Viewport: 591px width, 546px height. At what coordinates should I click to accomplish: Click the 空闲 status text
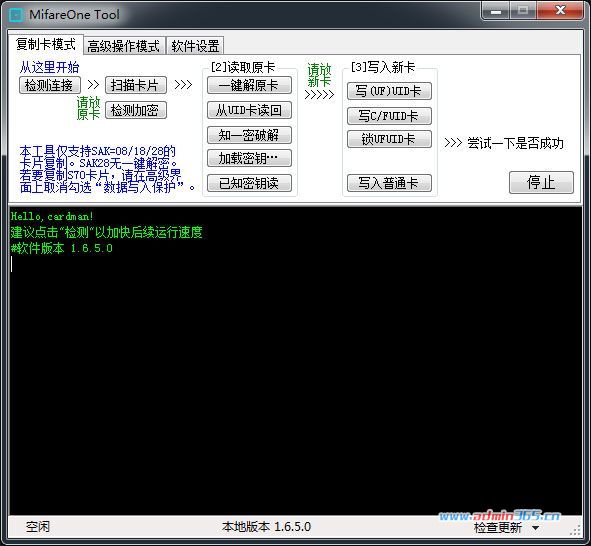pos(38,526)
